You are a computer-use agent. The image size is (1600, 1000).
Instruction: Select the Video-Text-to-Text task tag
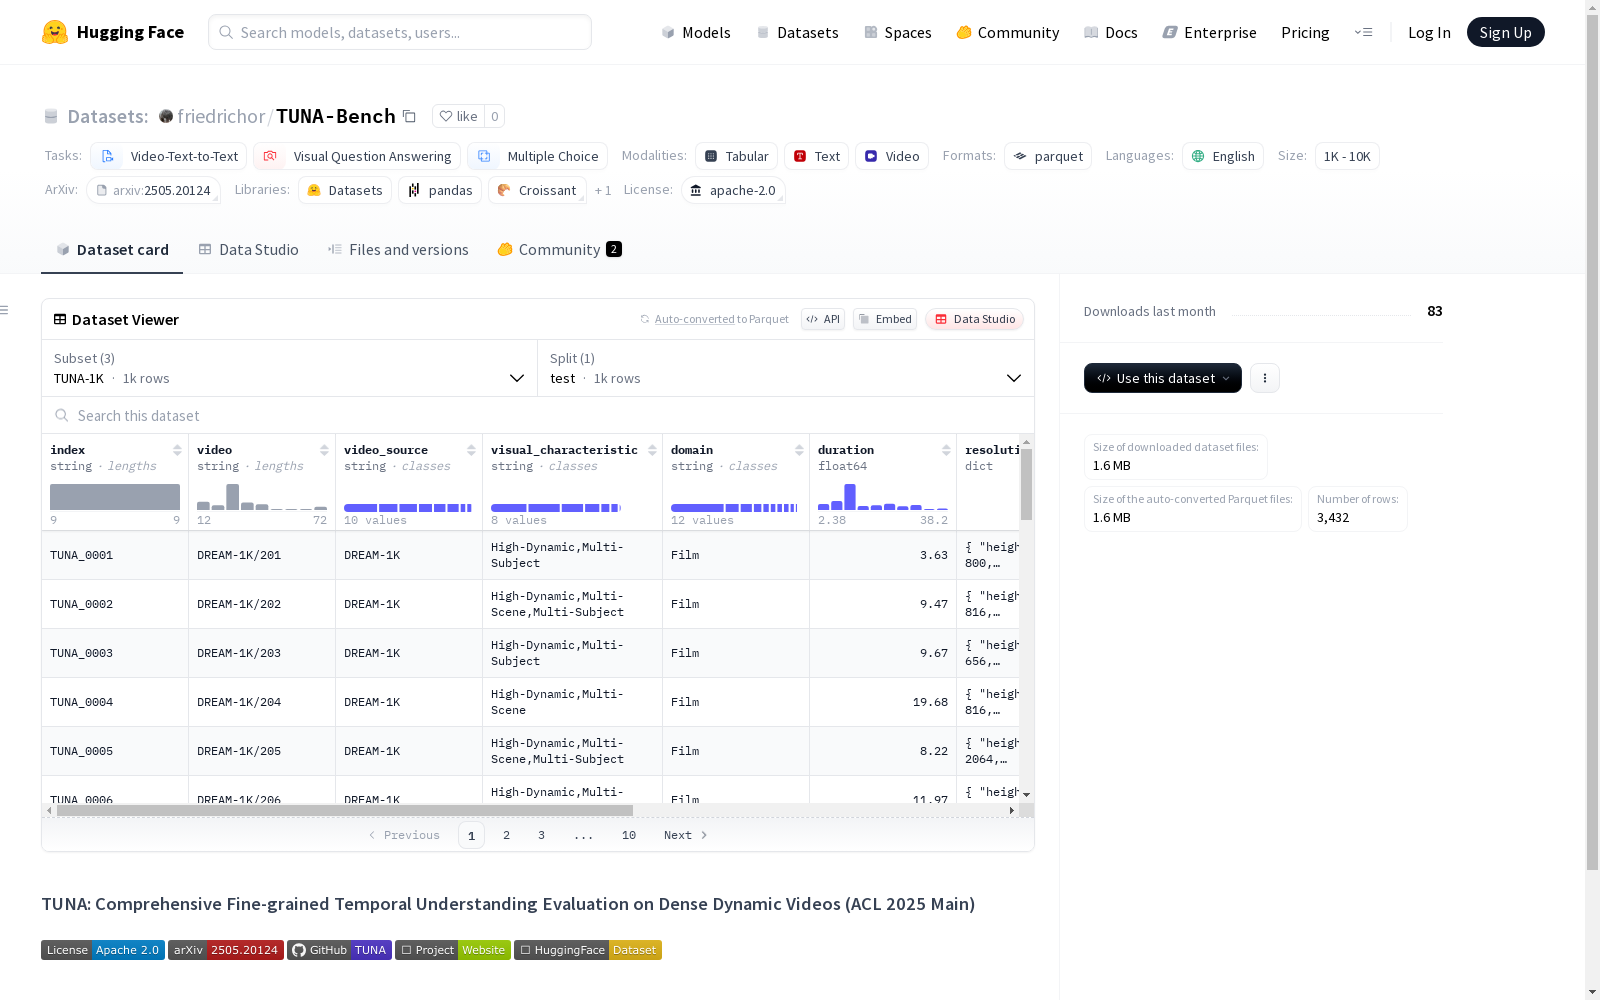click(x=168, y=156)
